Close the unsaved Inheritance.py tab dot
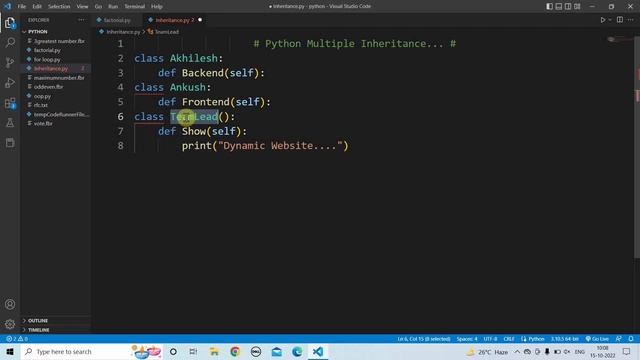The image size is (640, 360). click(200, 20)
